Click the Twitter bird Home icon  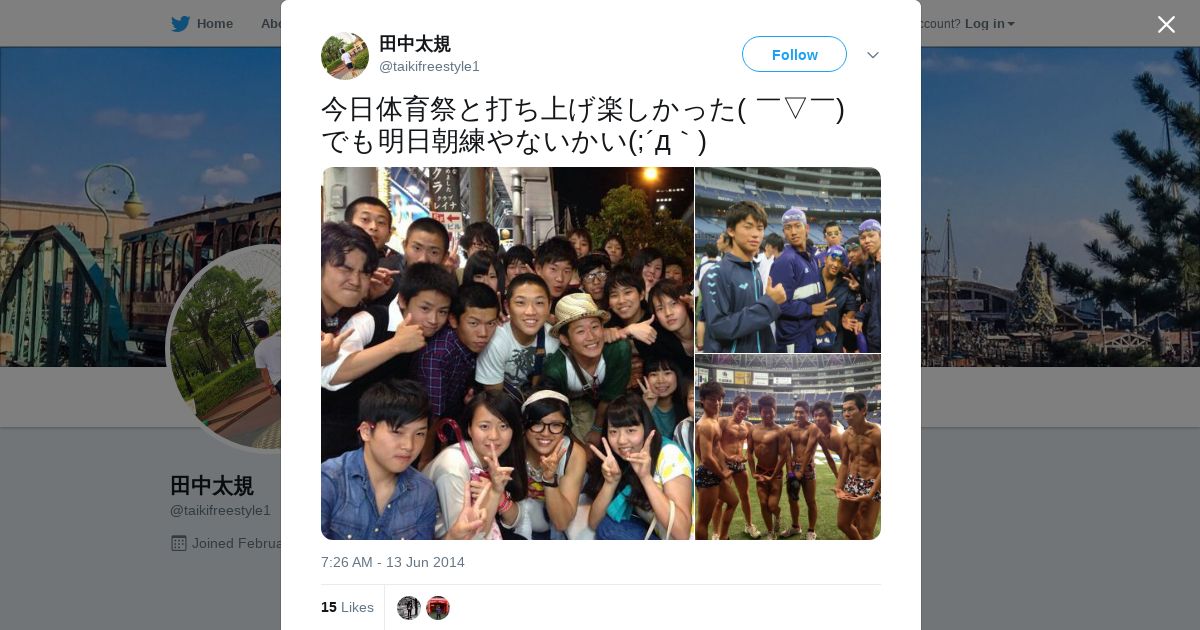click(180, 23)
